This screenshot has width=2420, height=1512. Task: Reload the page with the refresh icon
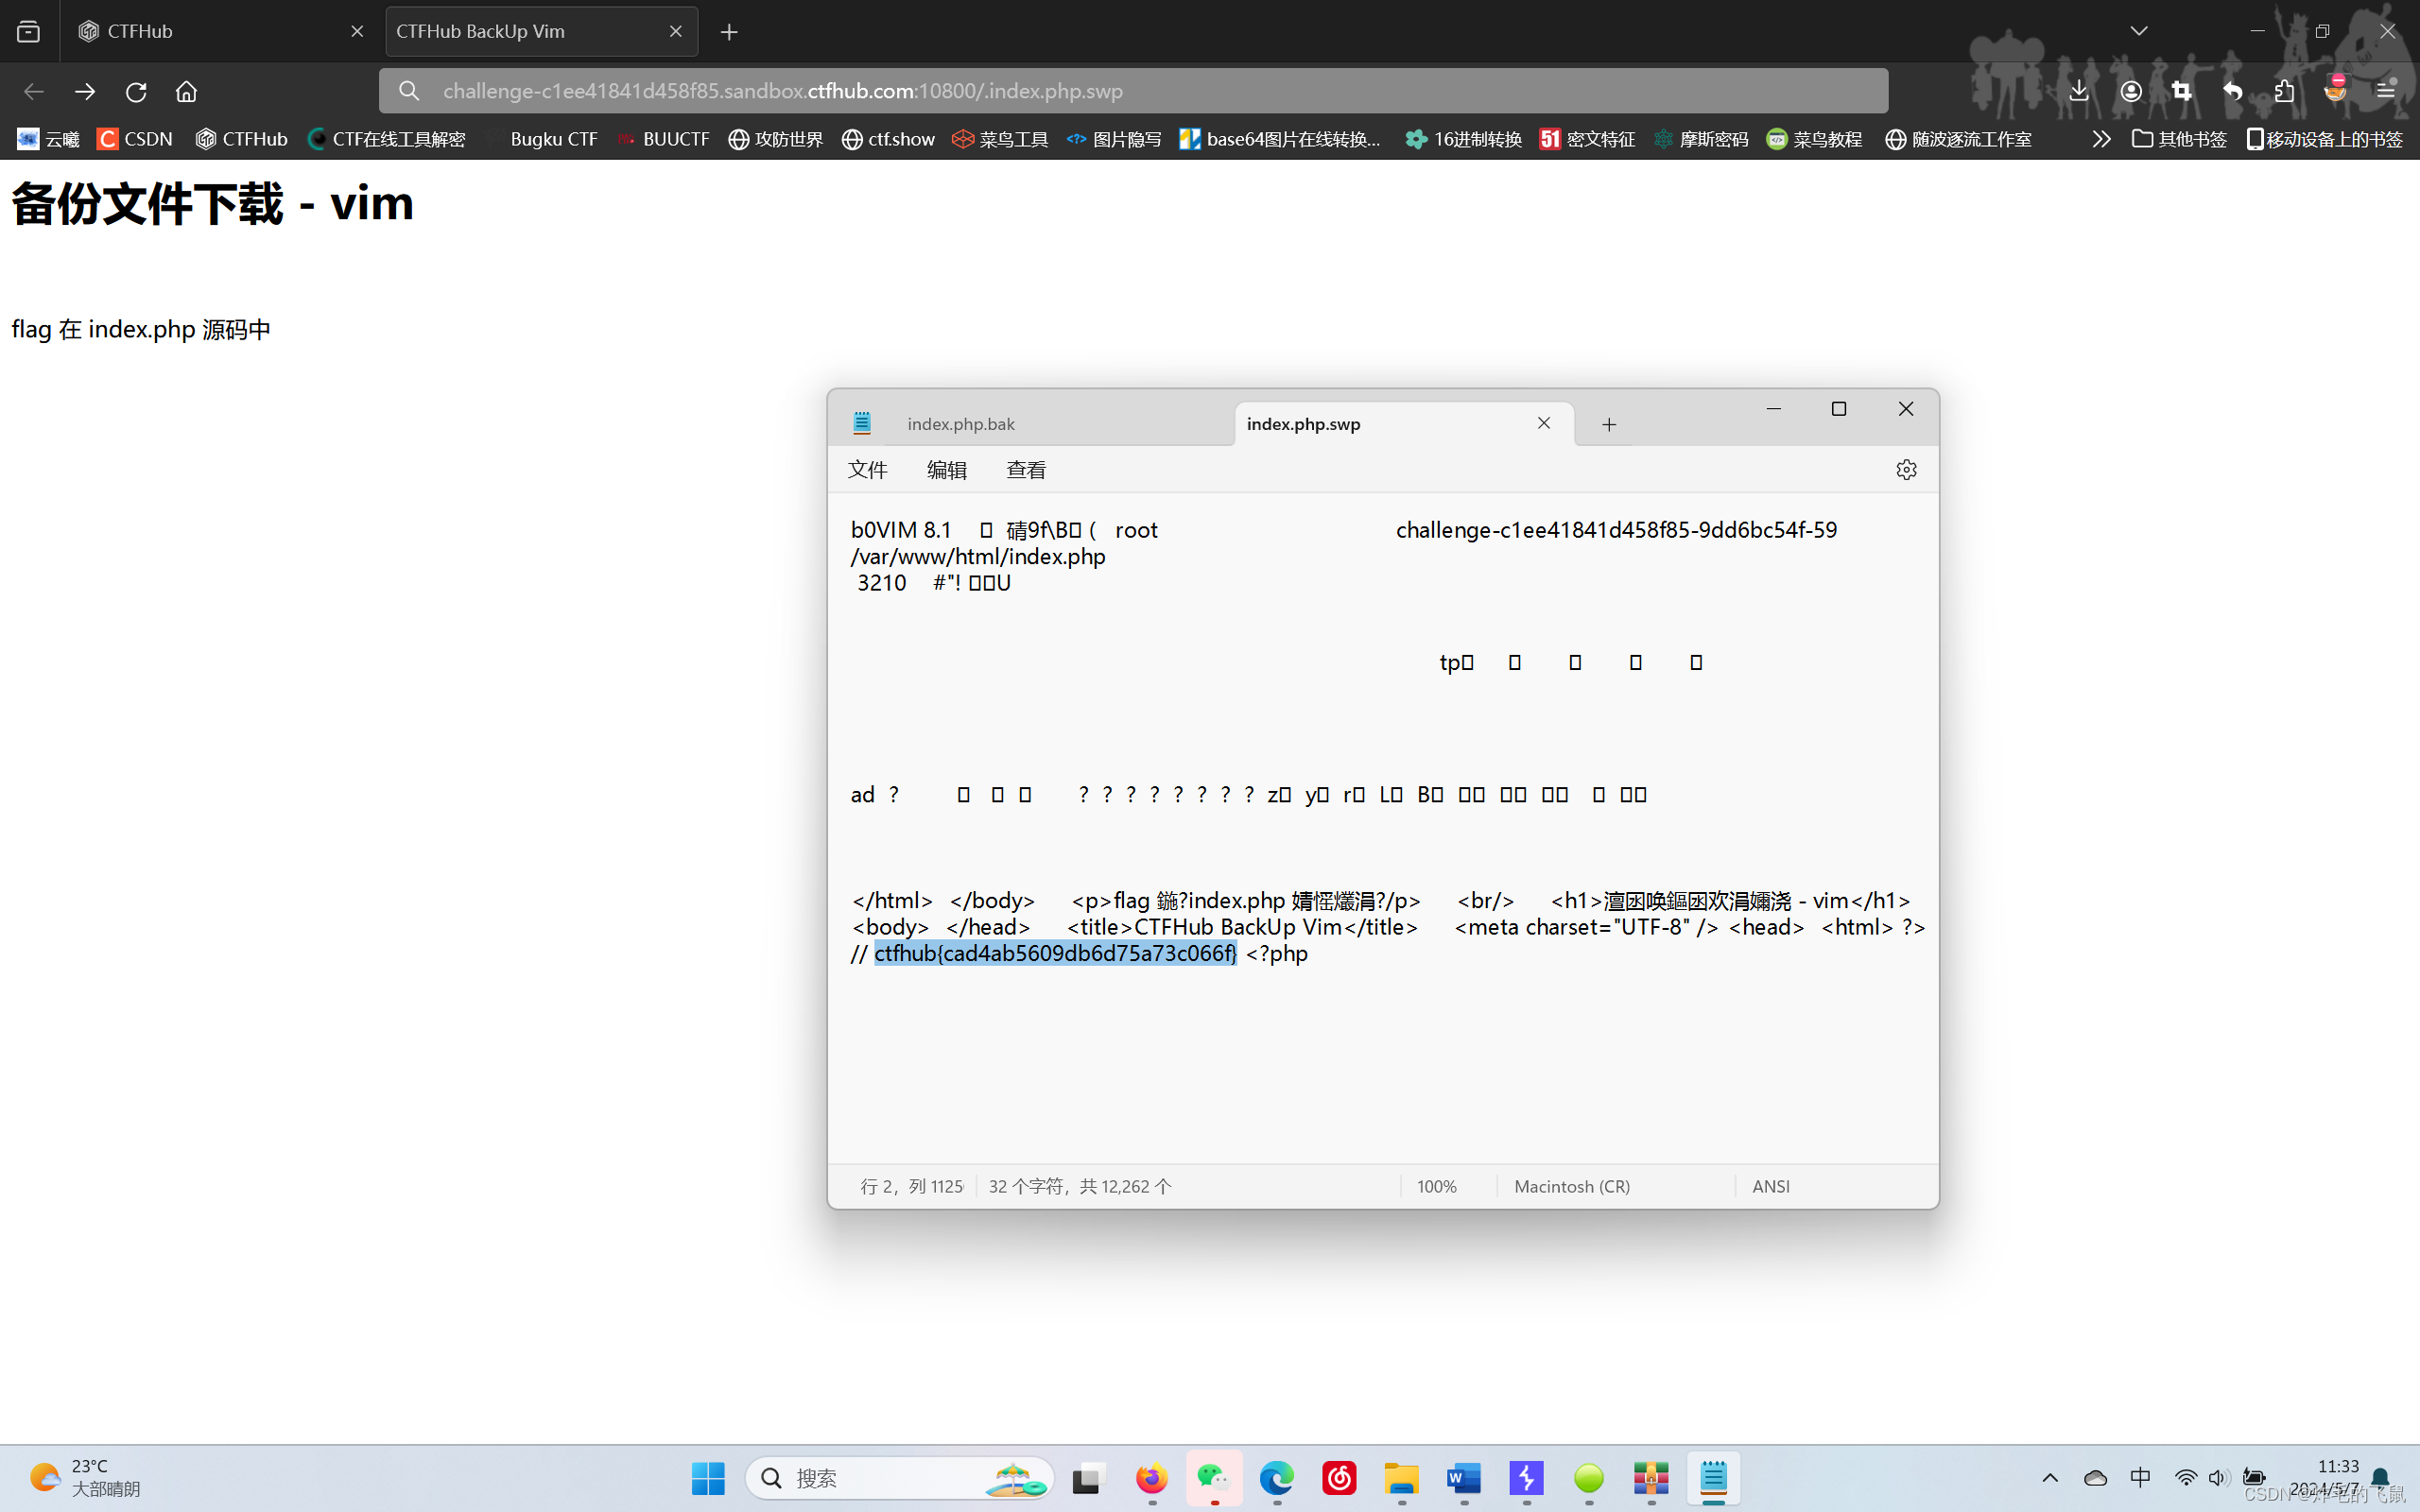pos(136,91)
